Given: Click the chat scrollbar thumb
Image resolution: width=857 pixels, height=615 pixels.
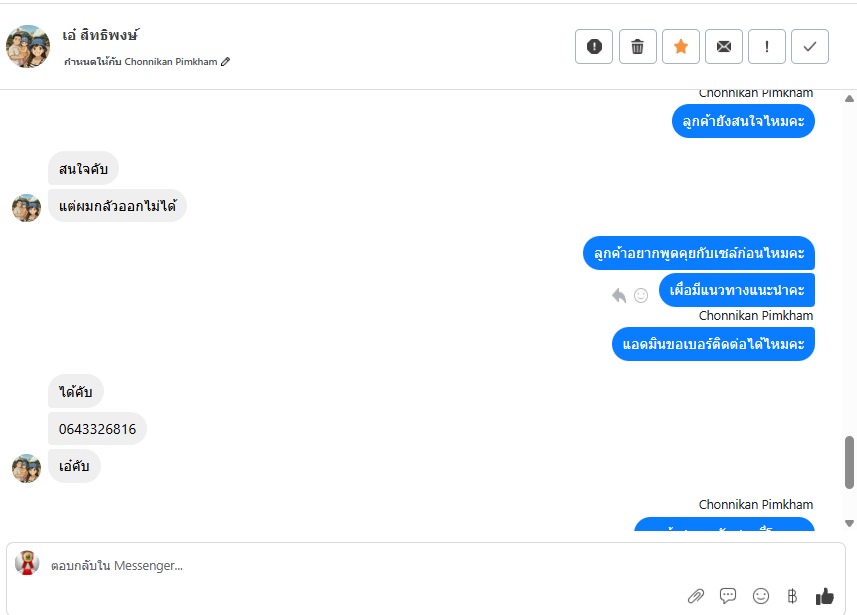Looking at the screenshot, I should pyautogui.click(x=849, y=462).
